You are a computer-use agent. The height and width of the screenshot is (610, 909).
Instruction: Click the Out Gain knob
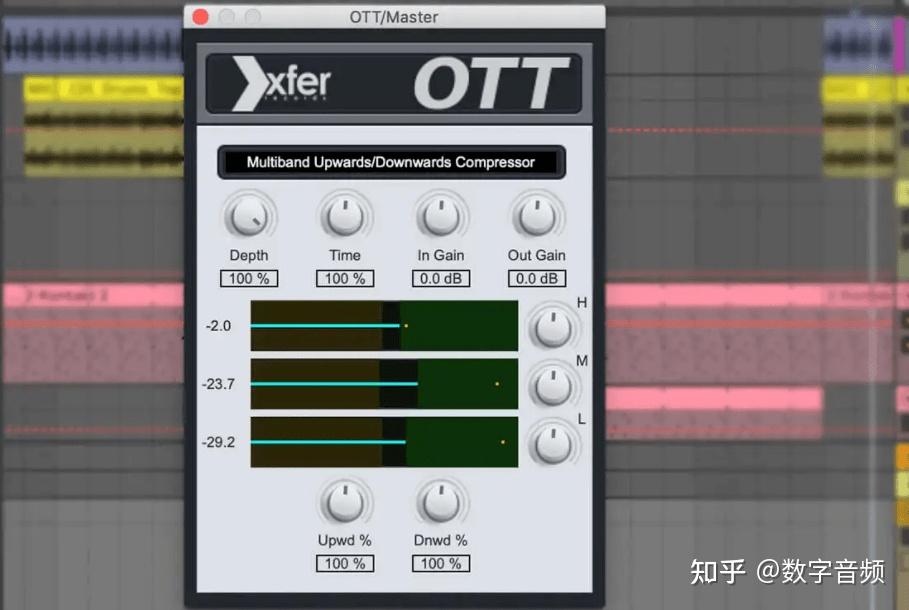(x=537, y=217)
